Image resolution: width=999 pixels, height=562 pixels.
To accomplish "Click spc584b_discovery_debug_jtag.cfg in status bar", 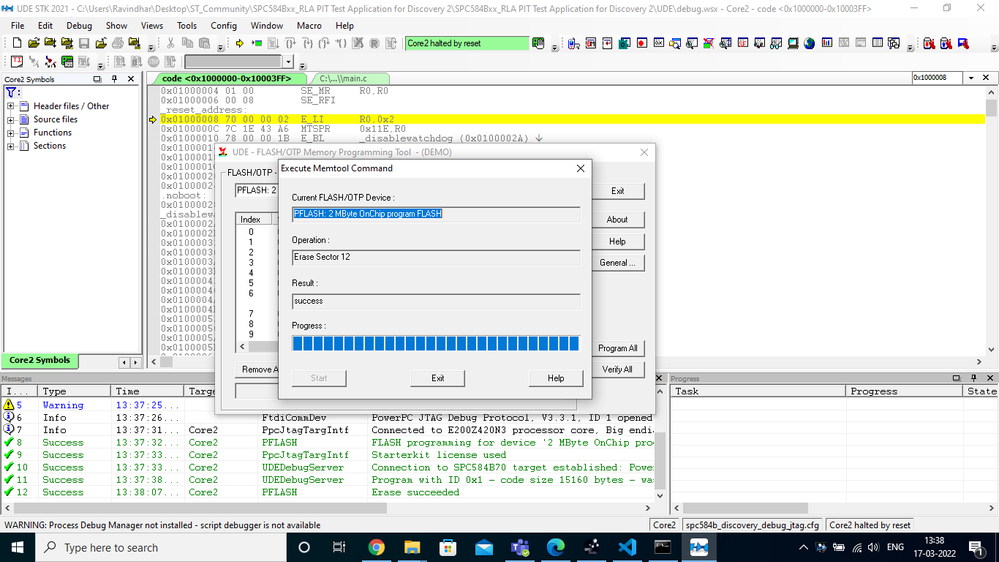I will tap(752, 525).
